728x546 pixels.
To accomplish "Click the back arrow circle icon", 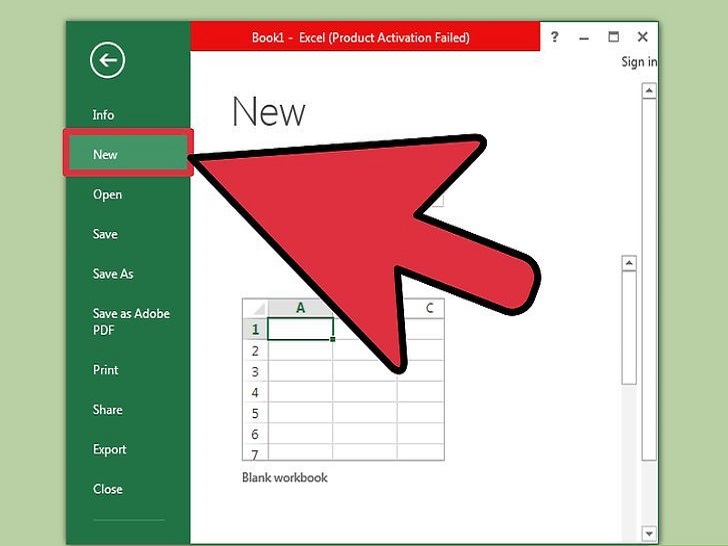I will pos(107,61).
